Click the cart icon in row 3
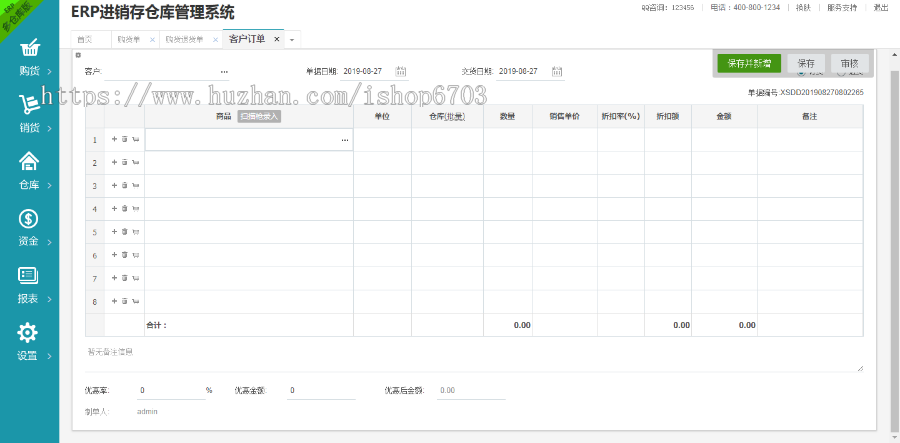900x443 pixels. pos(135,186)
